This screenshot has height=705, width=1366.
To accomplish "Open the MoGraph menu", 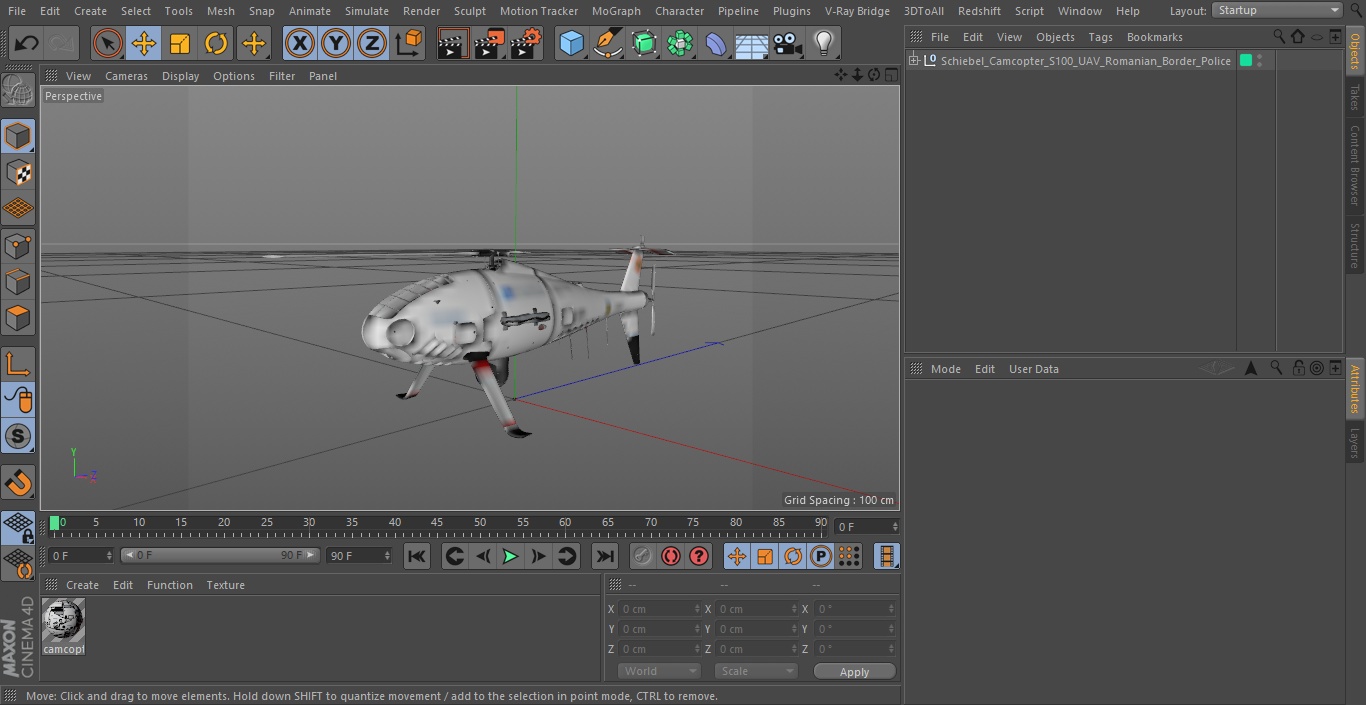I will 616,11.
